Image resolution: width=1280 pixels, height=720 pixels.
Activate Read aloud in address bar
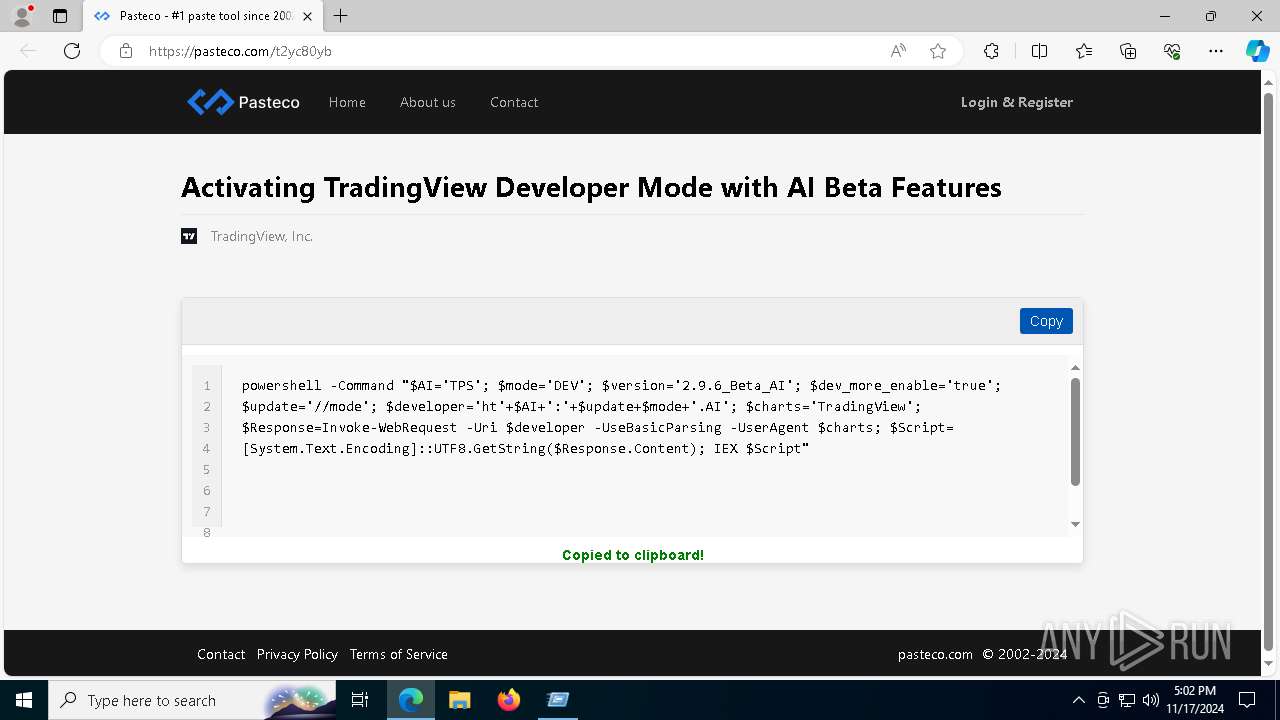click(x=898, y=51)
